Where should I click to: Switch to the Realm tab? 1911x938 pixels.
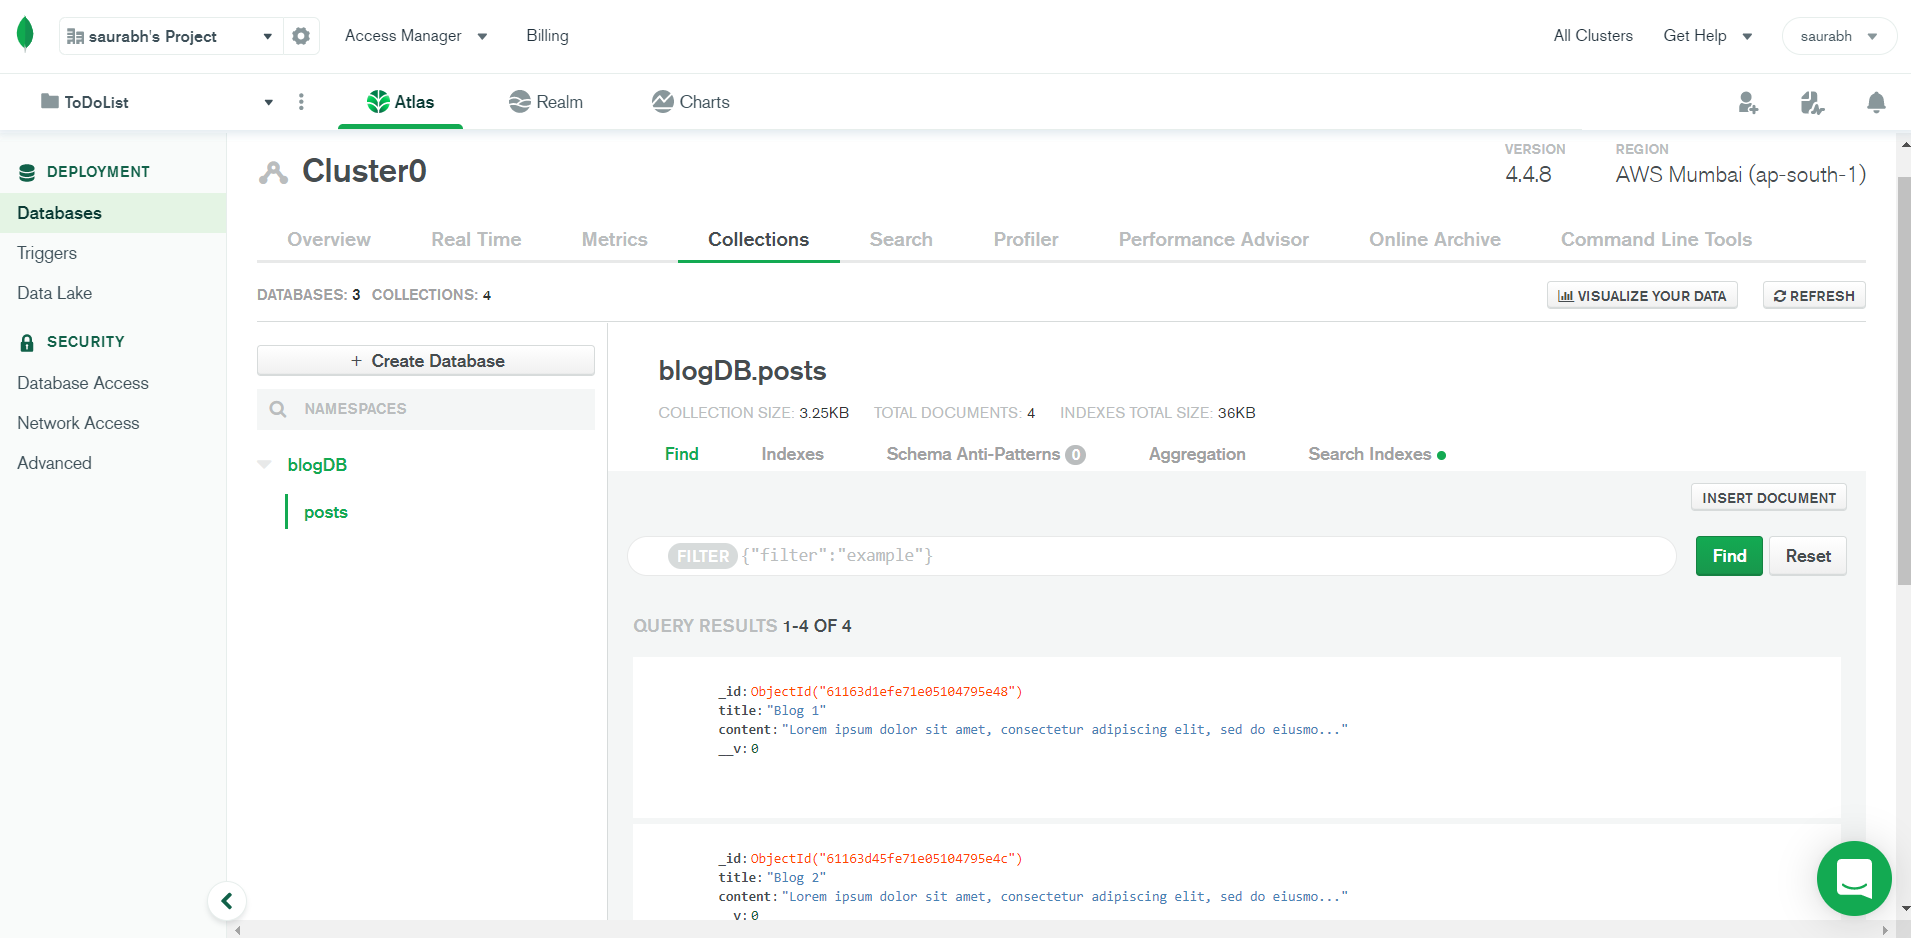(546, 102)
